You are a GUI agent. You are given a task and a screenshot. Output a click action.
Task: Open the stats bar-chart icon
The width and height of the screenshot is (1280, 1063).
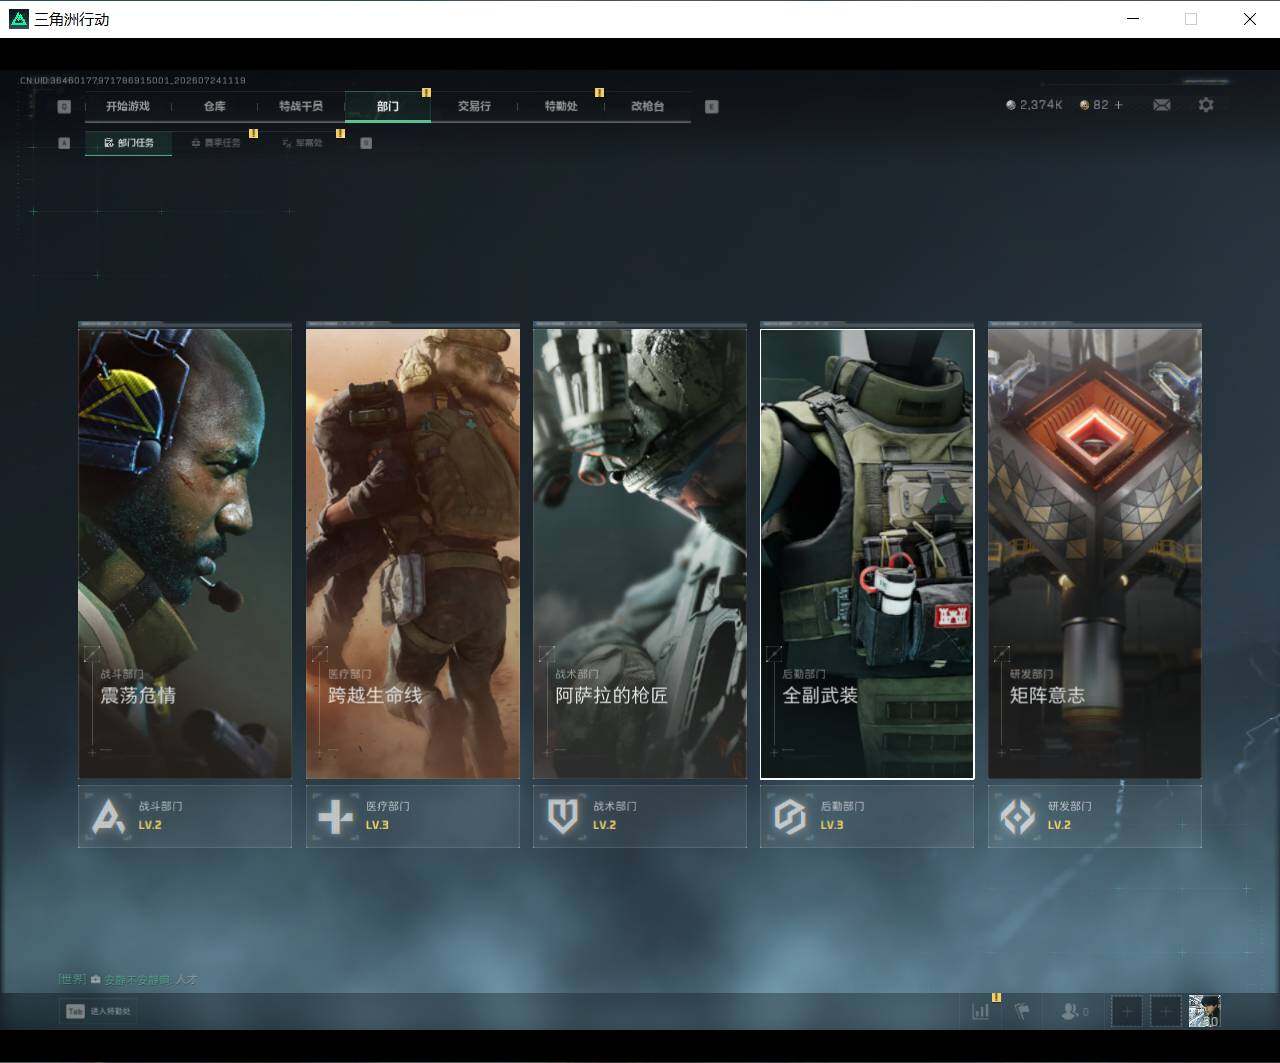[981, 1011]
